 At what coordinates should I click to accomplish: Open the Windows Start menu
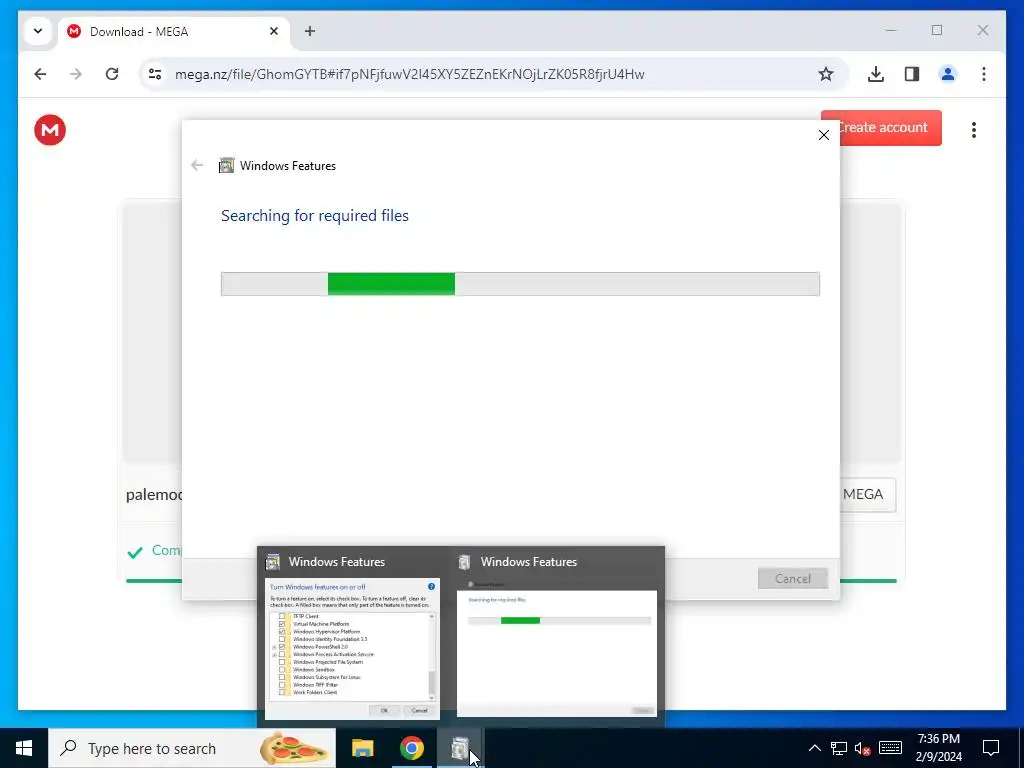pyautogui.click(x=24, y=748)
